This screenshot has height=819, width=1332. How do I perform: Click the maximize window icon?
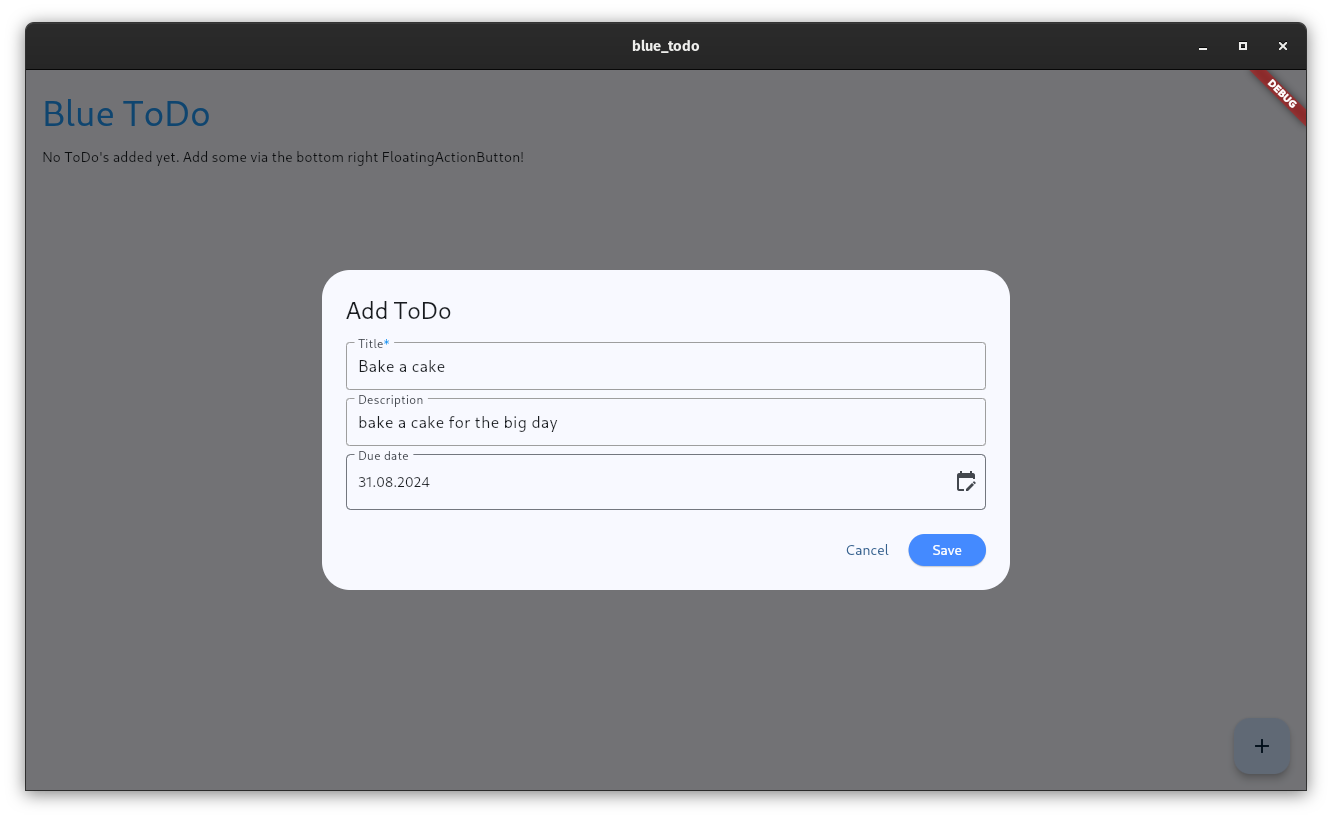[x=1242, y=46]
